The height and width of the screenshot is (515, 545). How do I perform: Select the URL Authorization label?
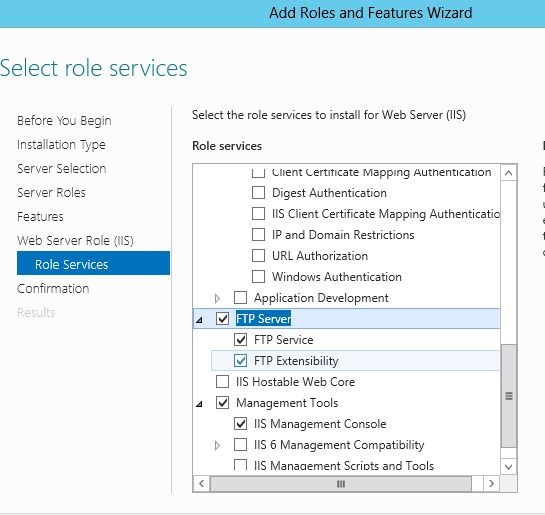click(320, 256)
